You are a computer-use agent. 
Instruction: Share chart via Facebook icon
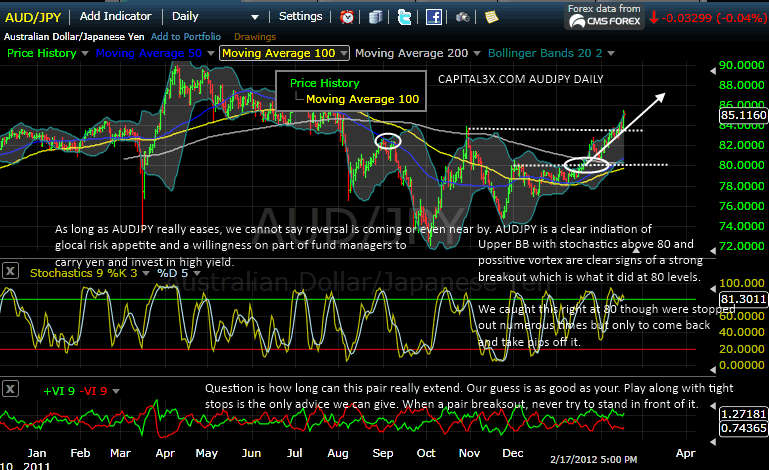[434, 17]
